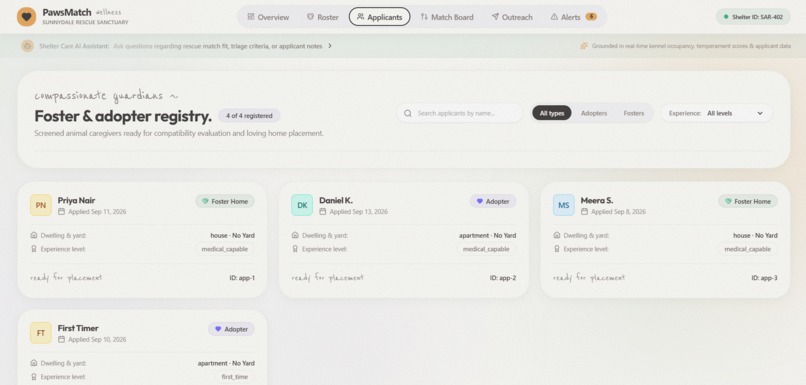Filter applicants by Fosters

tap(634, 113)
